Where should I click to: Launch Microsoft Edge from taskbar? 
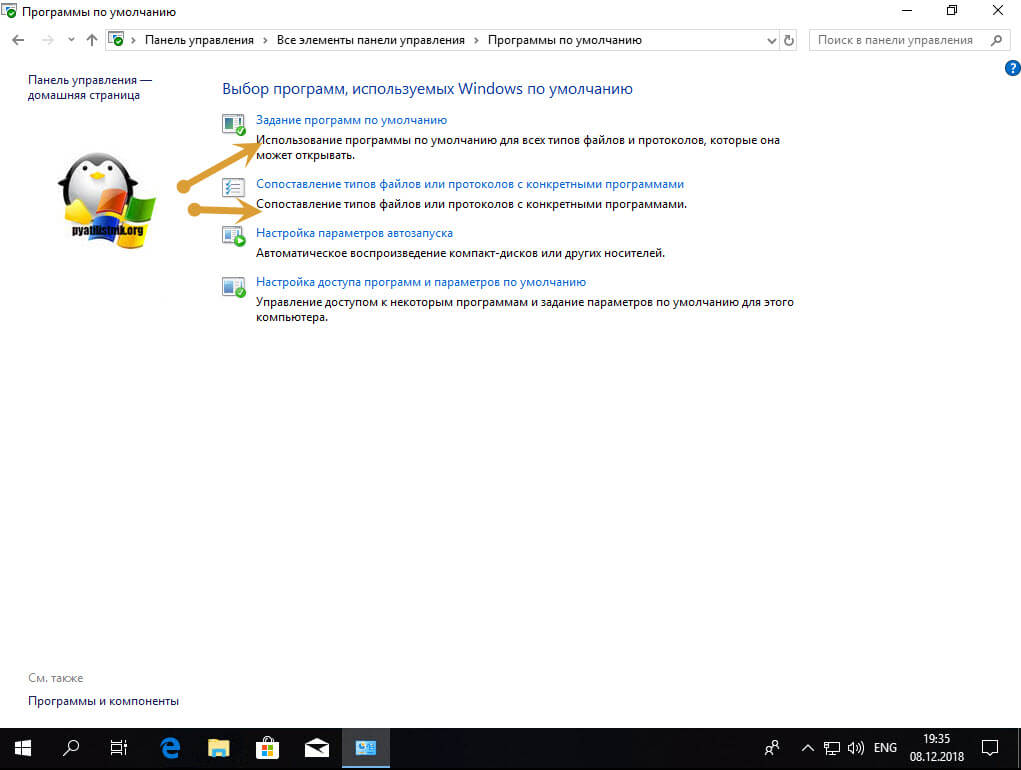point(171,749)
